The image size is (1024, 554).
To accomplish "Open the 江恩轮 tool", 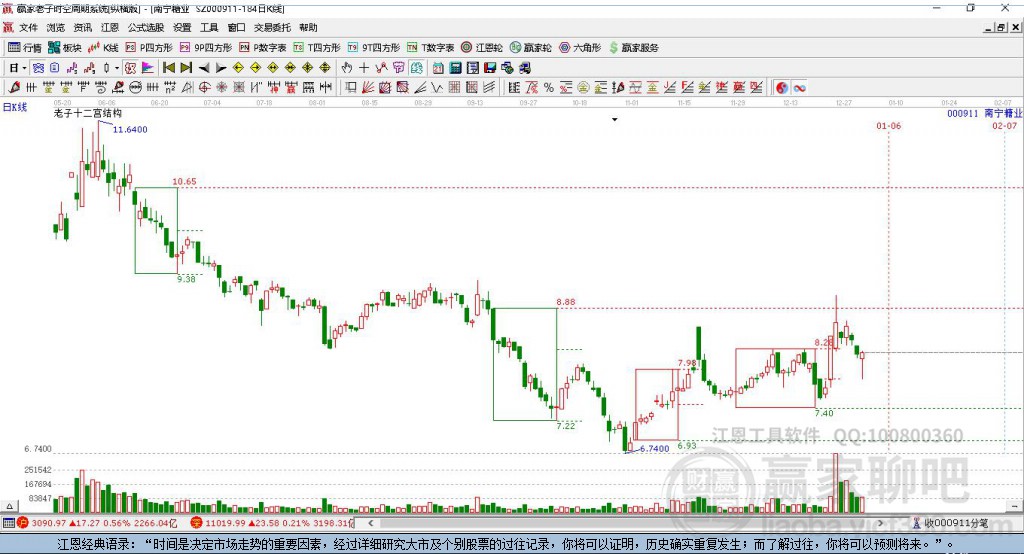I will click(x=482, y=48).
